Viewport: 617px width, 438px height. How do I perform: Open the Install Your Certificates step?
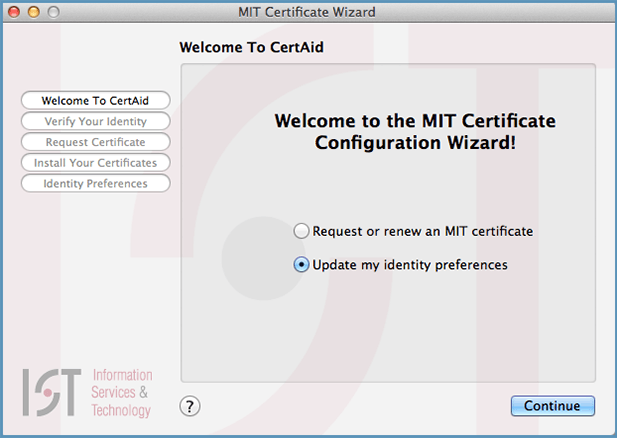point(95,163)
